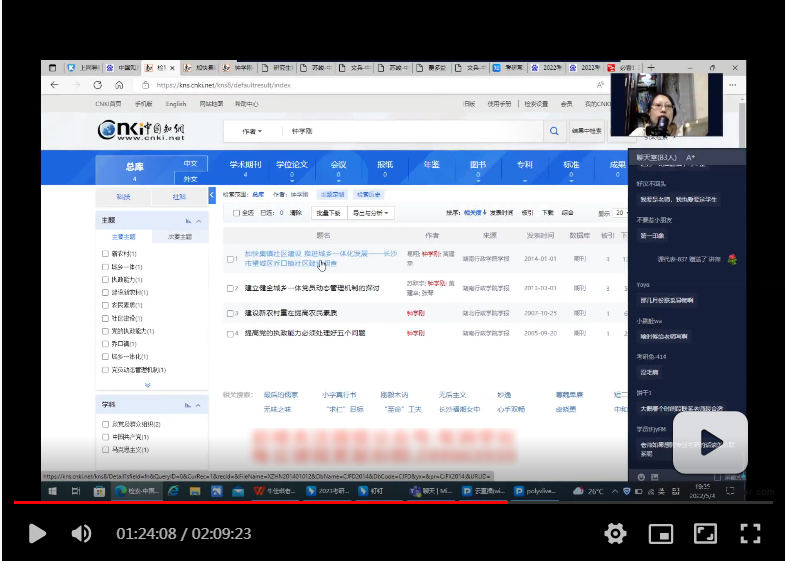
Task: Open the Mail app from the taskbar
Action: 238,491
